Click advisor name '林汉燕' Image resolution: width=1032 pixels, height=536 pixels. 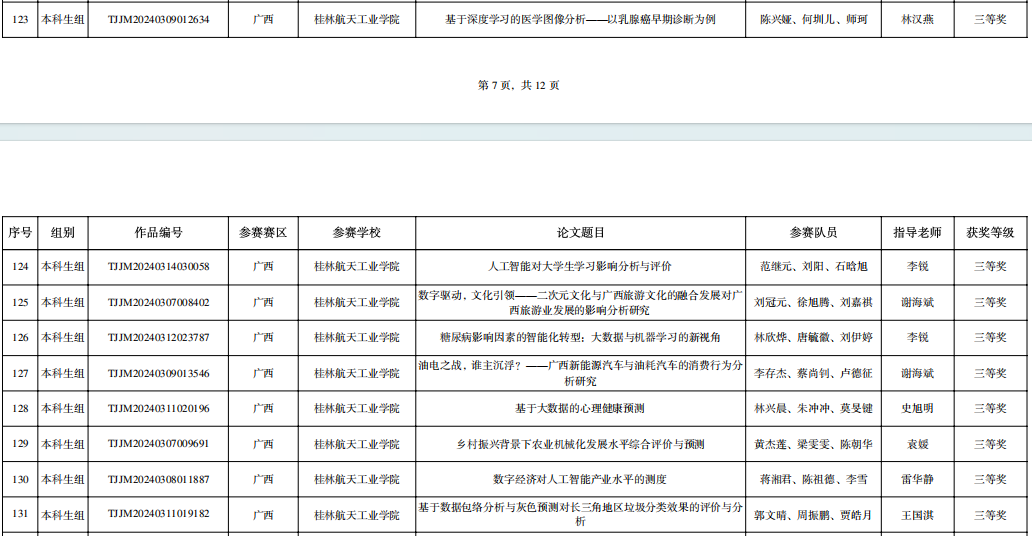click(916, 19)
